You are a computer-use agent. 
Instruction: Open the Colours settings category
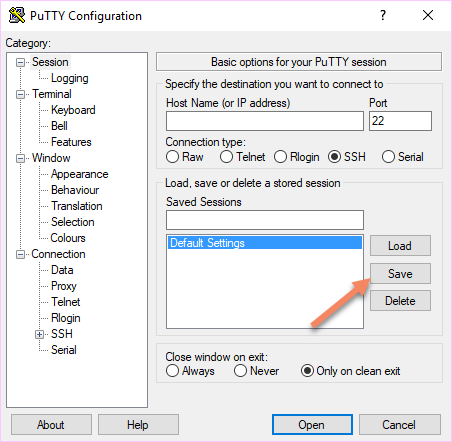(x=68, y=238)
